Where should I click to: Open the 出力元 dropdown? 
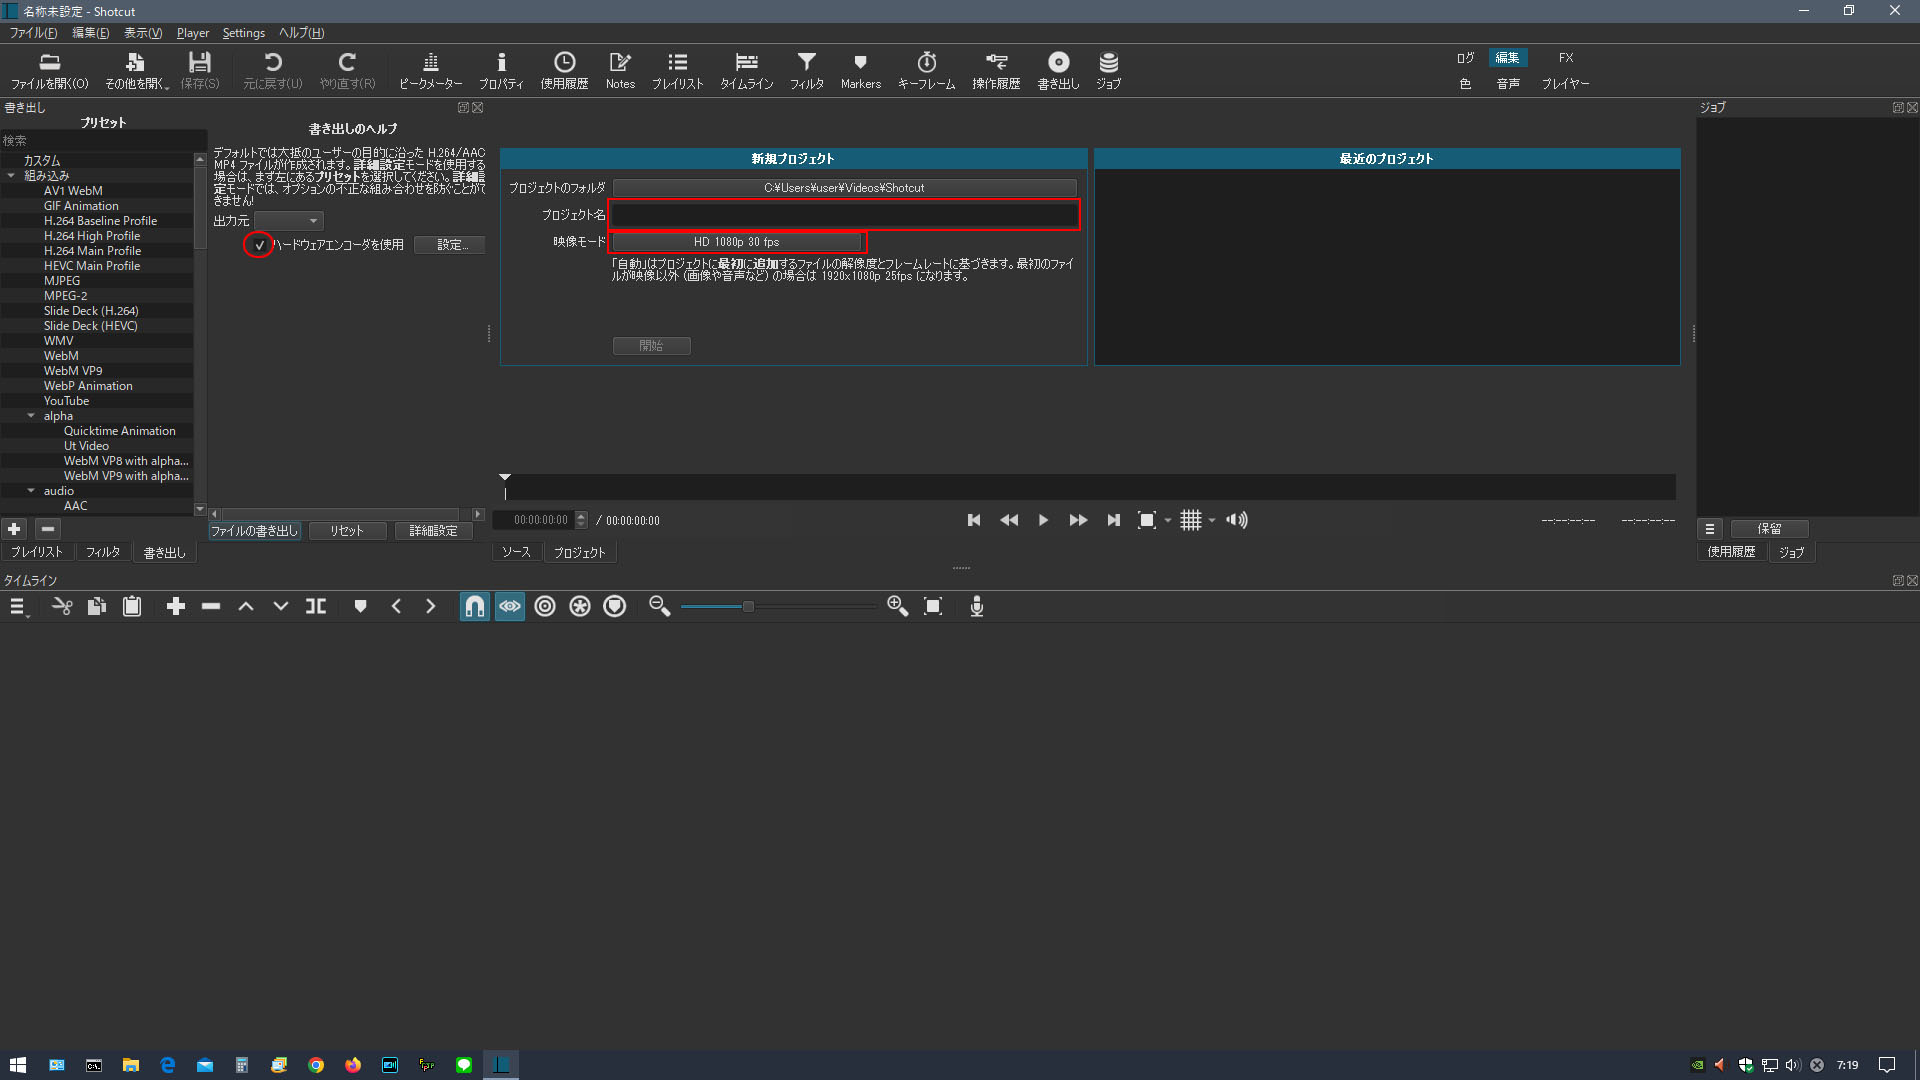coord(288,221)
